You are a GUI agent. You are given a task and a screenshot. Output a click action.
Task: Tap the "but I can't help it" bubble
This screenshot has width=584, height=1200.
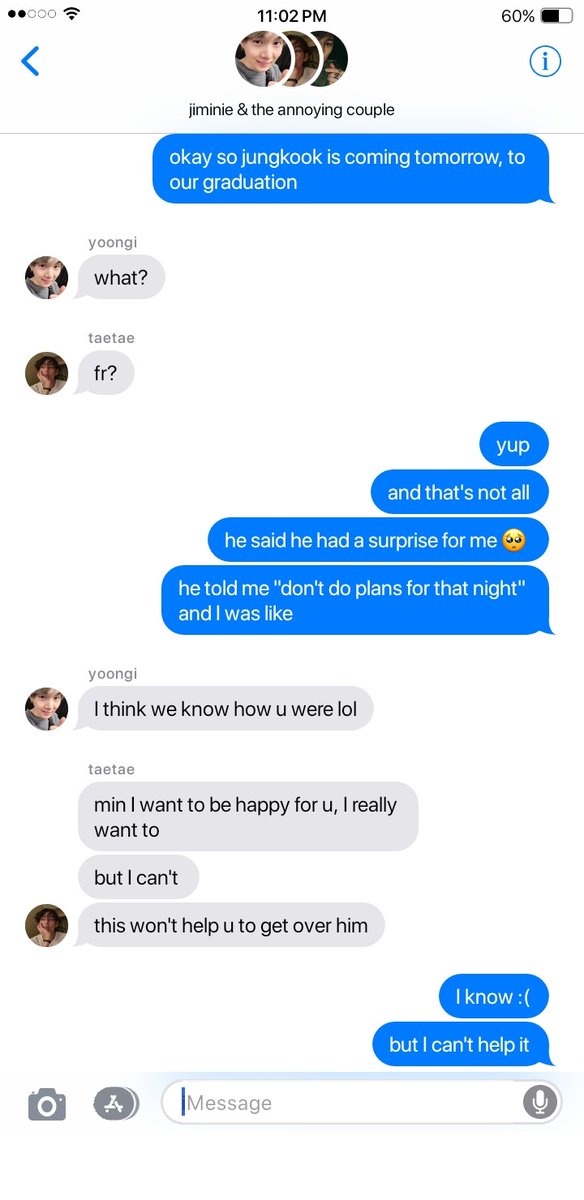coord(461,1044)
